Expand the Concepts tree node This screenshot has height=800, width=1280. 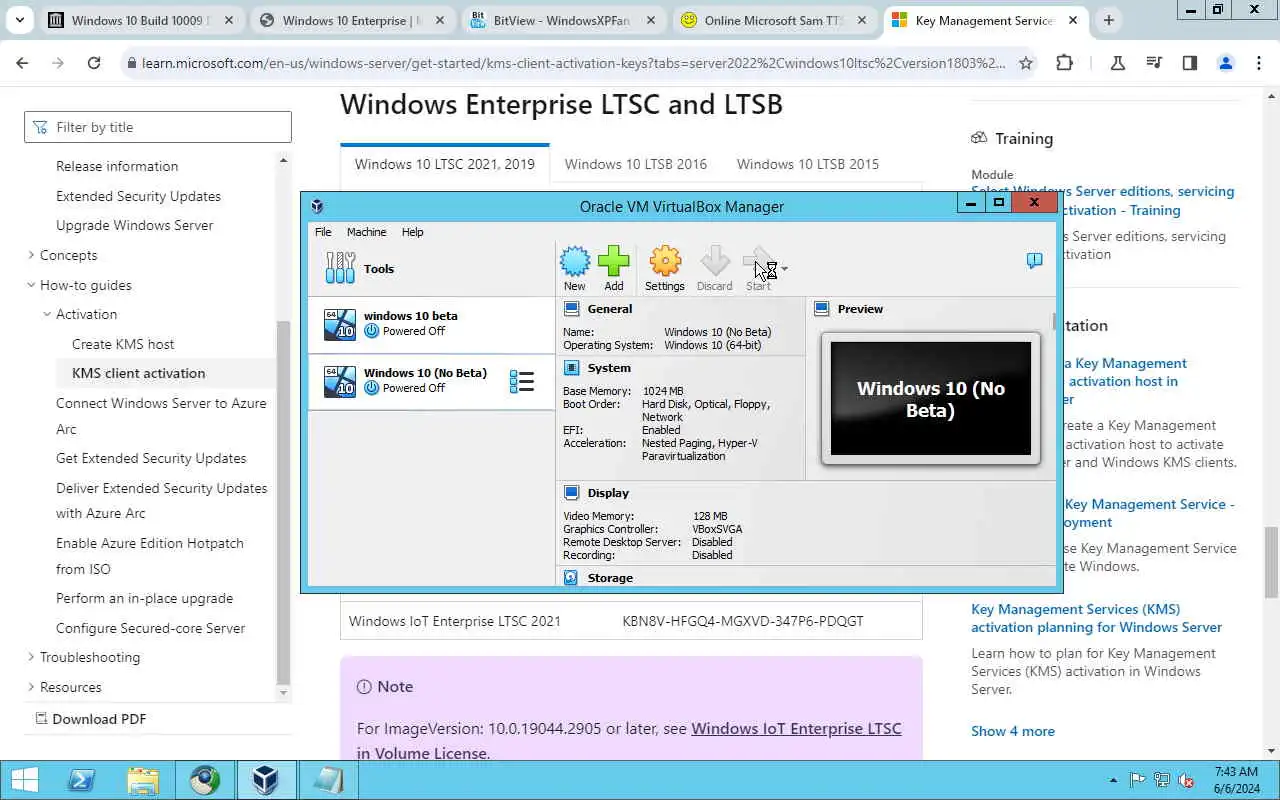(x=31, y=255)
